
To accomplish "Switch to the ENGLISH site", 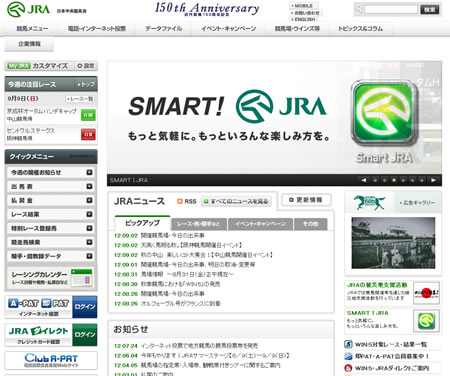I will (x=304, y=19).
